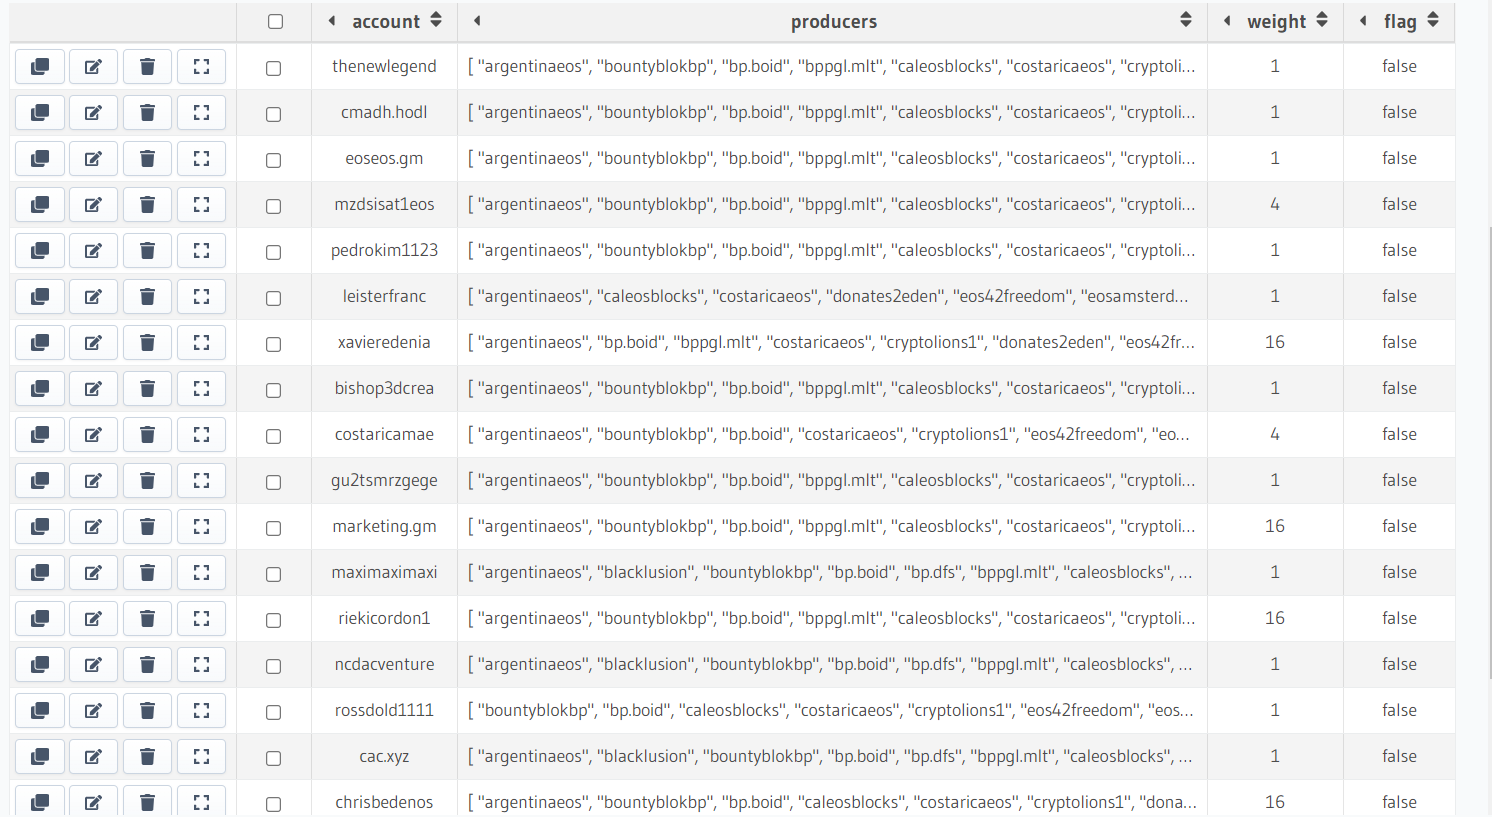This screenshot has width=1492, height=817.
Task: Click the rossdold1111 producers list cell
Action: click(x=832, y=711)
